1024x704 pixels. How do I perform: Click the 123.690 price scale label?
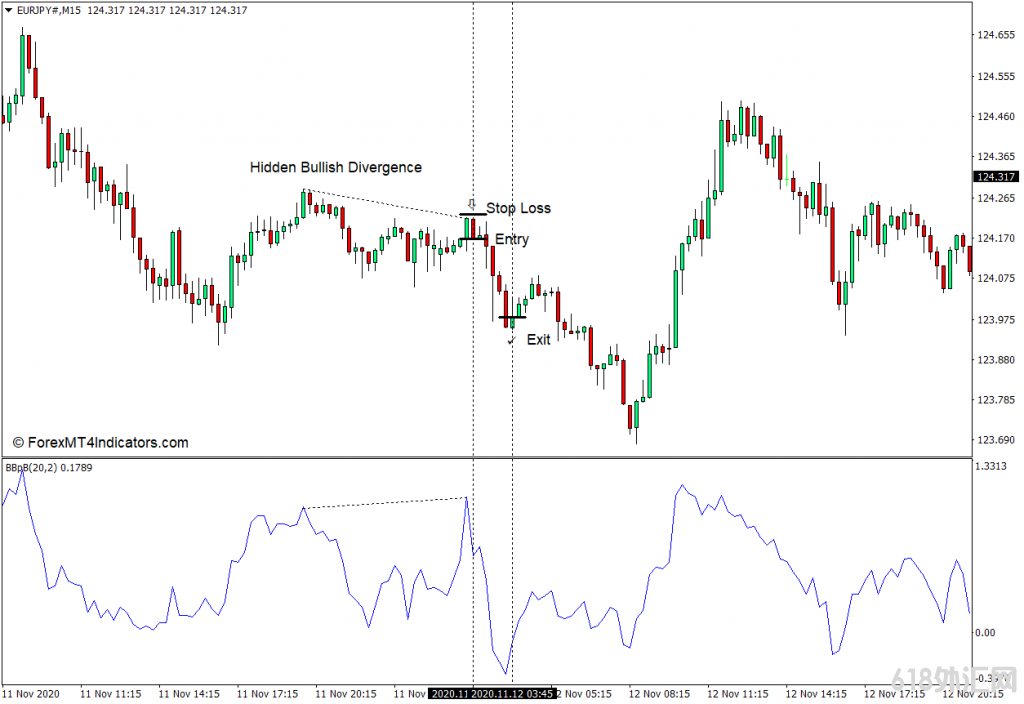point(996,440)
